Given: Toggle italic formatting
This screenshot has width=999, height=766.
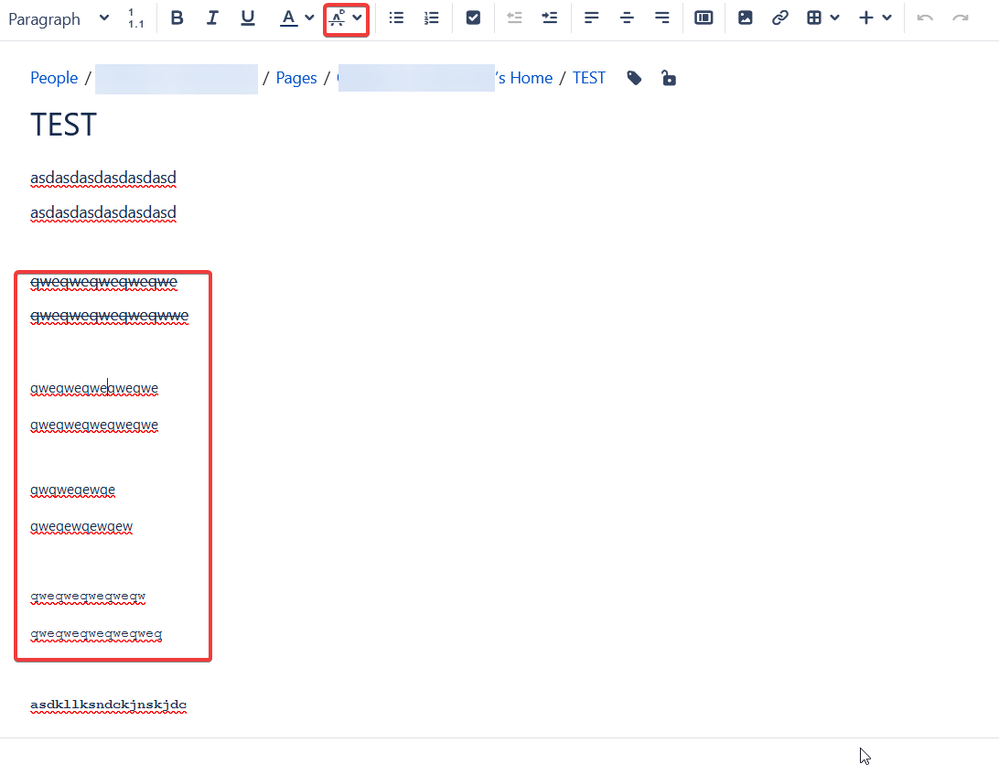Looking at the screenshot, I should (x=212, y=18).
